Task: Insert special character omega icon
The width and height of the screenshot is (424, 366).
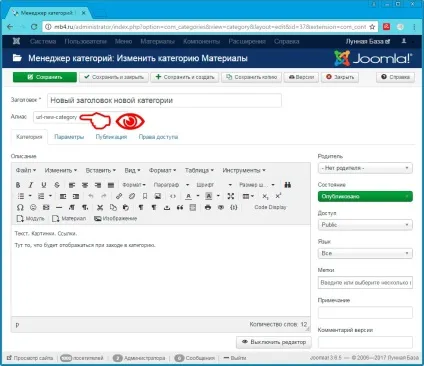Action: click(20, 207)
